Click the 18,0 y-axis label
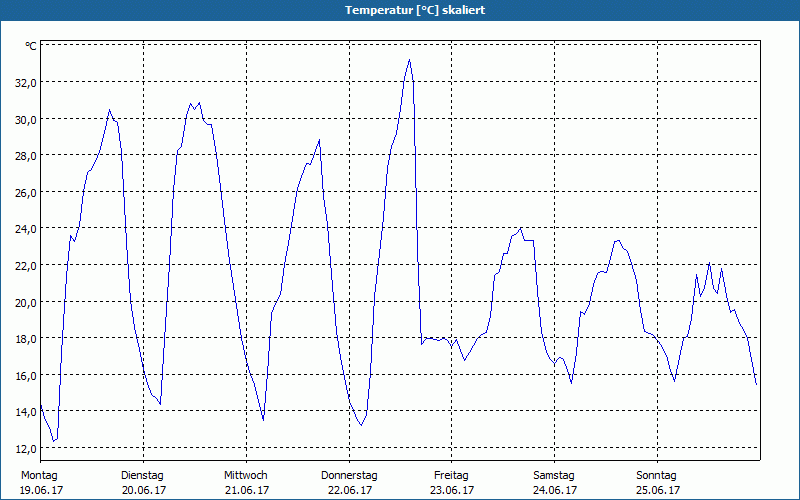 coord(26,339)
